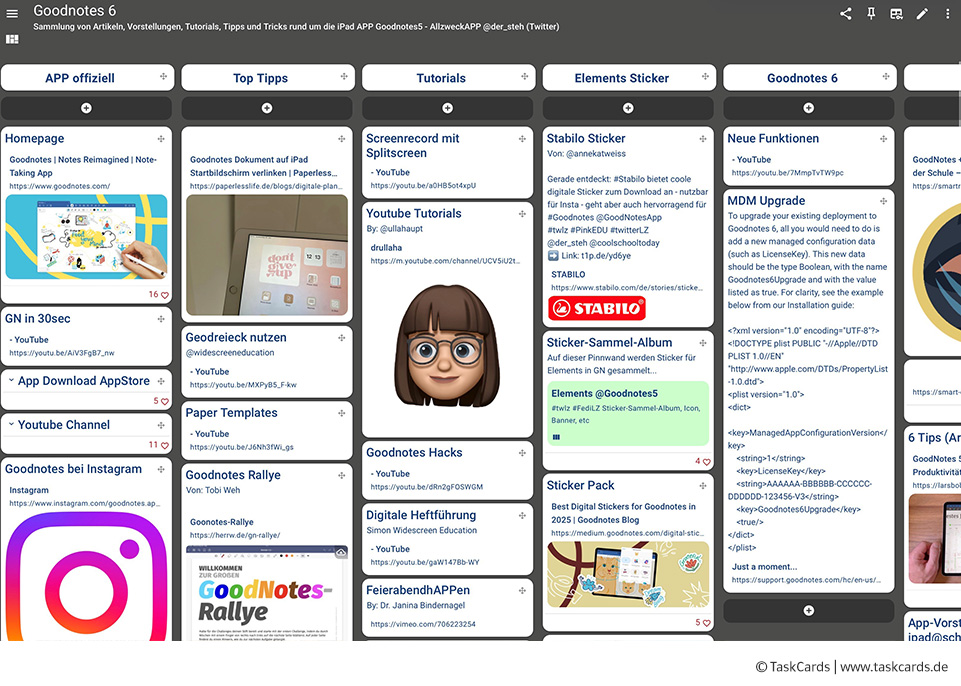Click the Homepage card preview image
Screen dimensions: 961x686
click(86, 237)
